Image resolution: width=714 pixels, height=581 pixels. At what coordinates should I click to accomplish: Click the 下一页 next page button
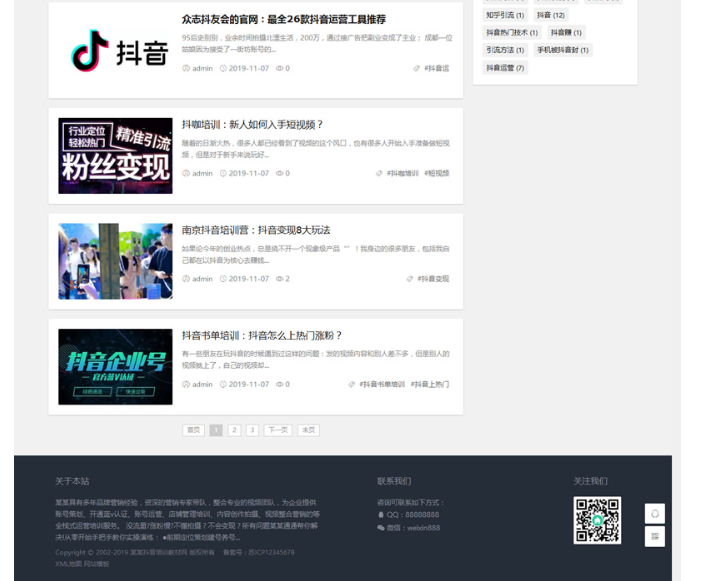coord(277,430)
